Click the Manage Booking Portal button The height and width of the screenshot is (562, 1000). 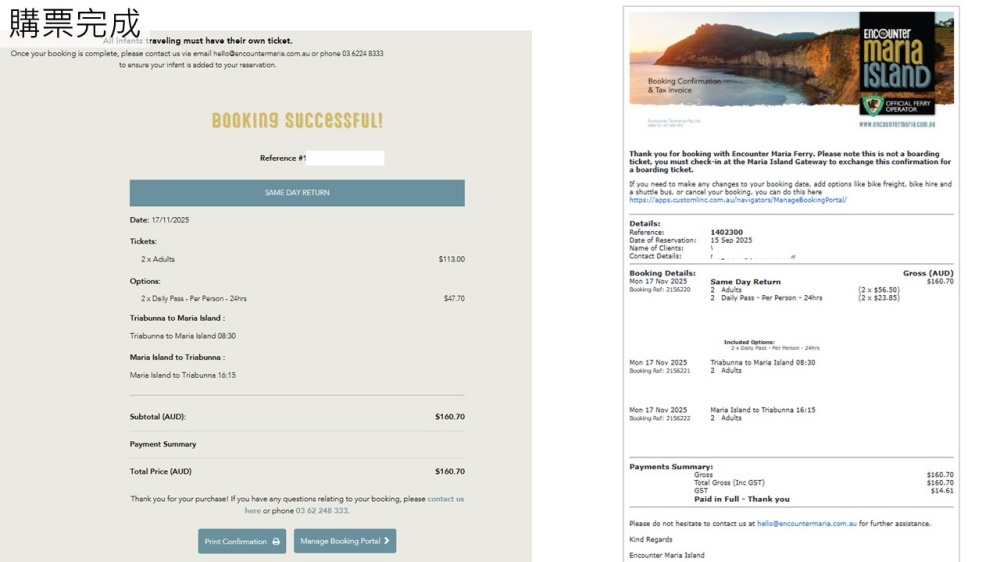[344, 541]
